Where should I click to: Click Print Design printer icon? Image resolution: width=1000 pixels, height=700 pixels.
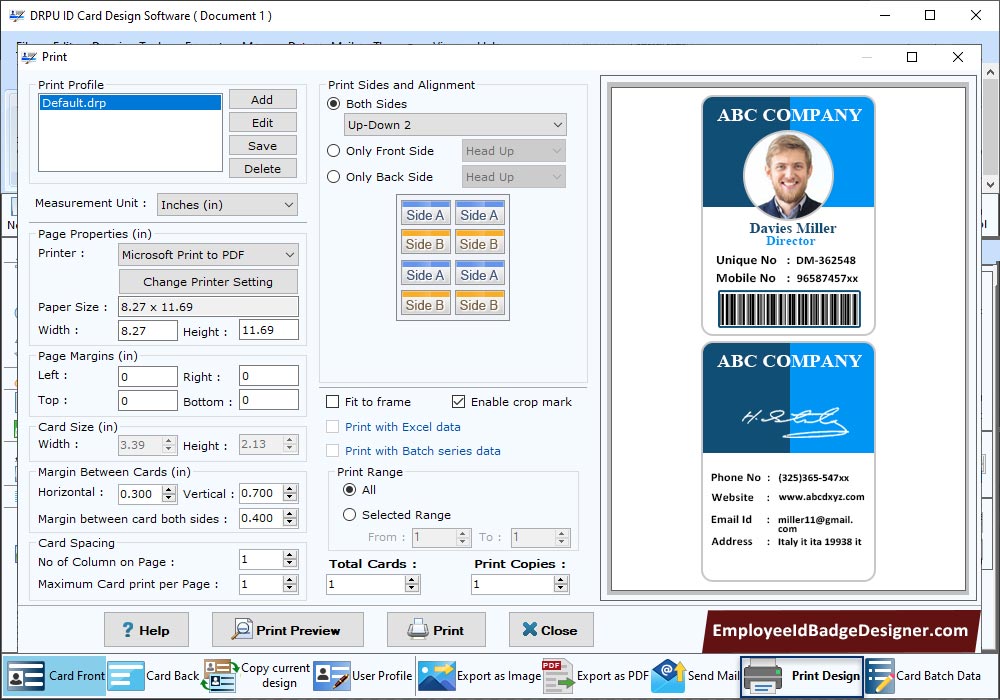[x=763, y=676]
